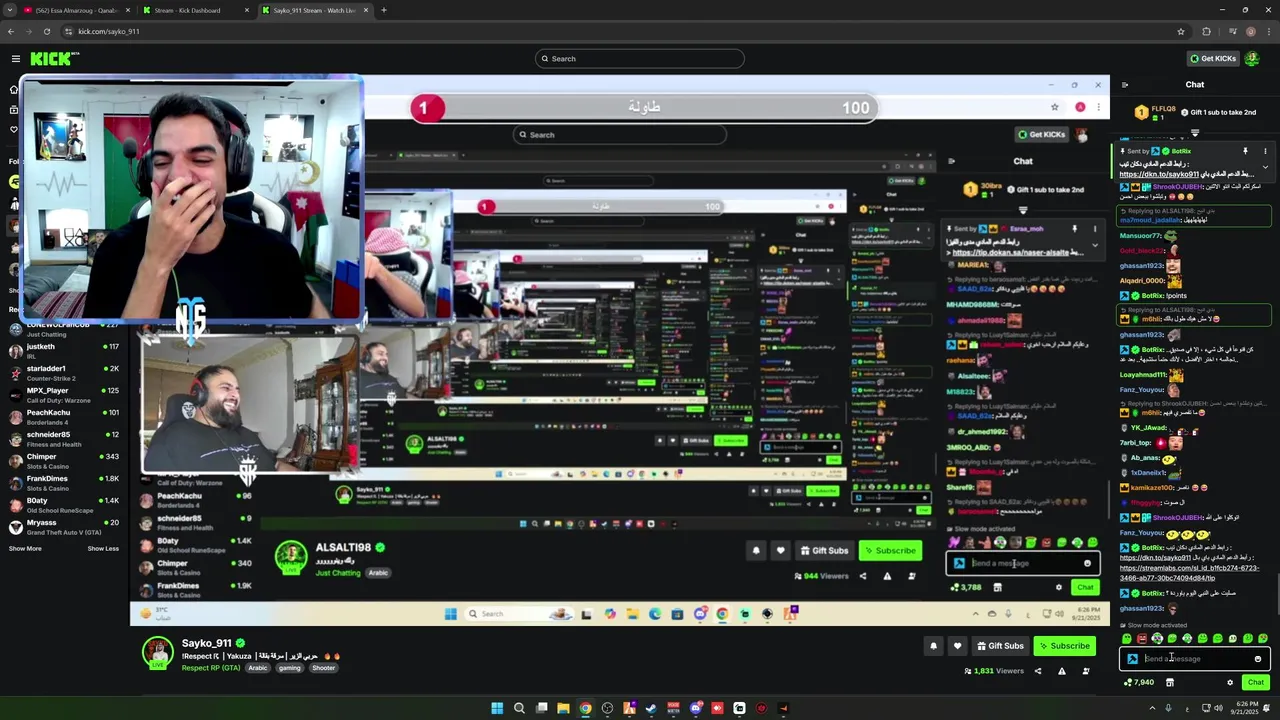Open Steam from the taskbar
Screen dimensions: 1280x720
[x=651, y=708]
